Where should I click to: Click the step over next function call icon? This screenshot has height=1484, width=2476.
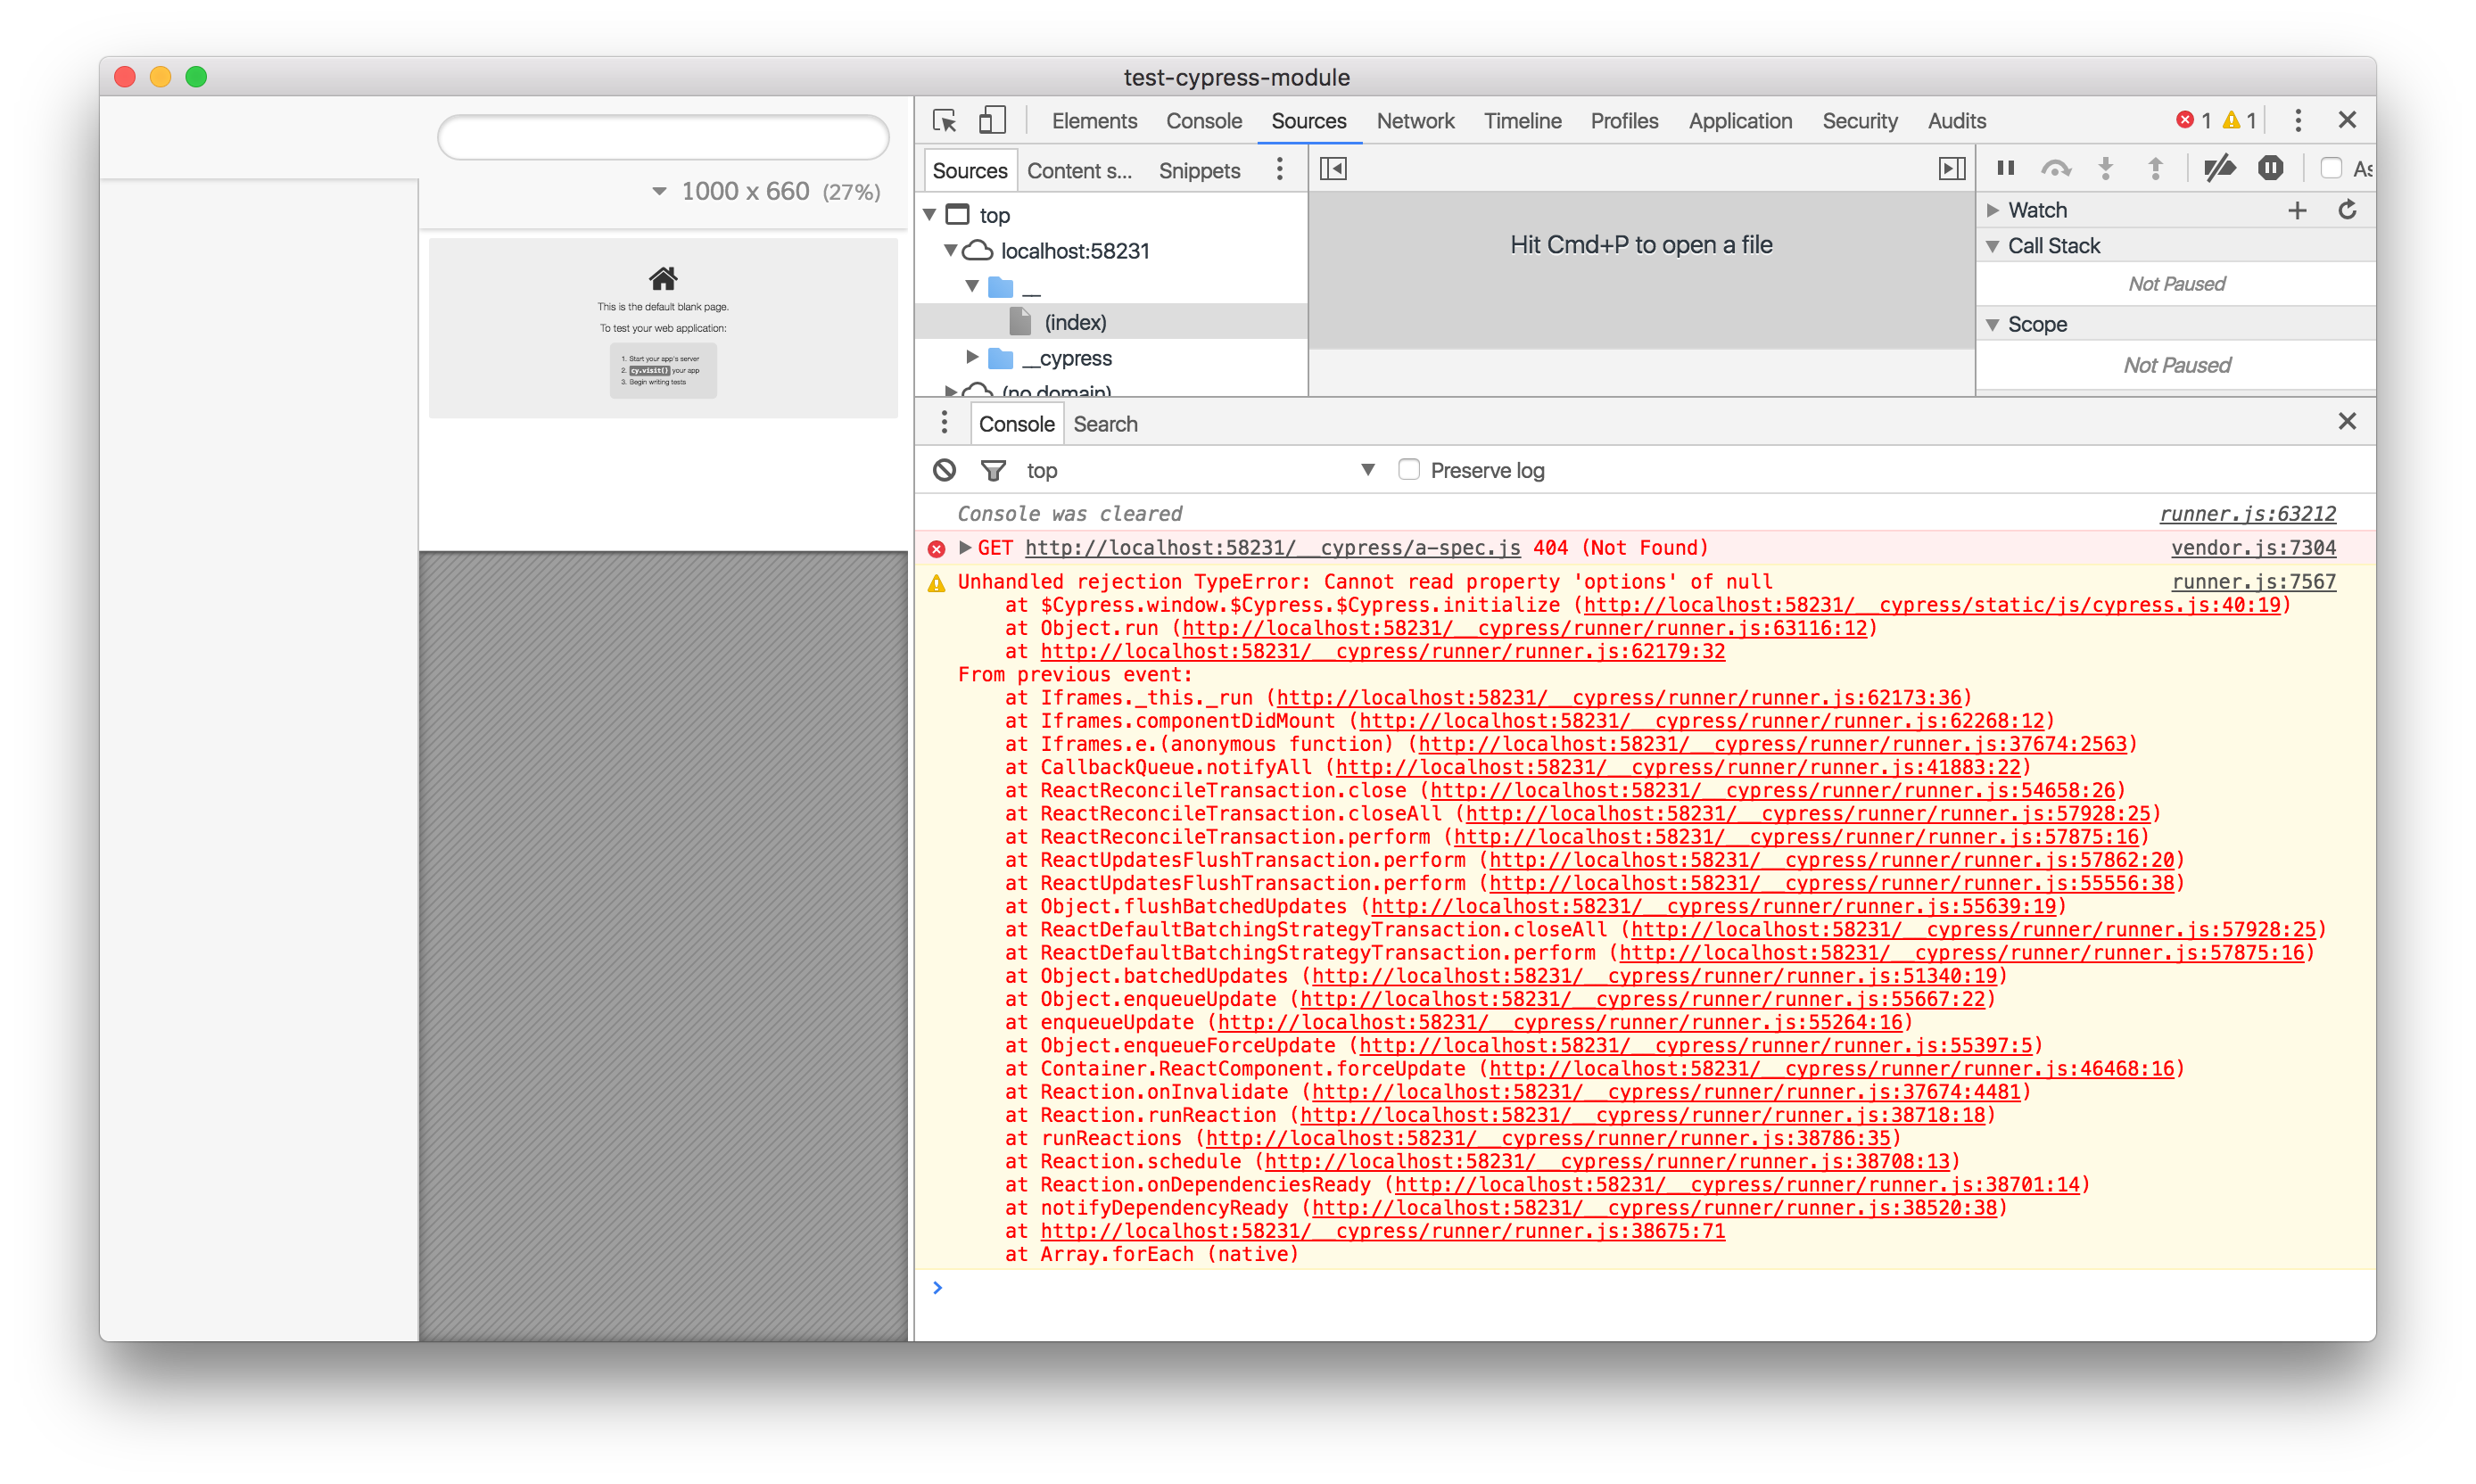coord(2058,168)
